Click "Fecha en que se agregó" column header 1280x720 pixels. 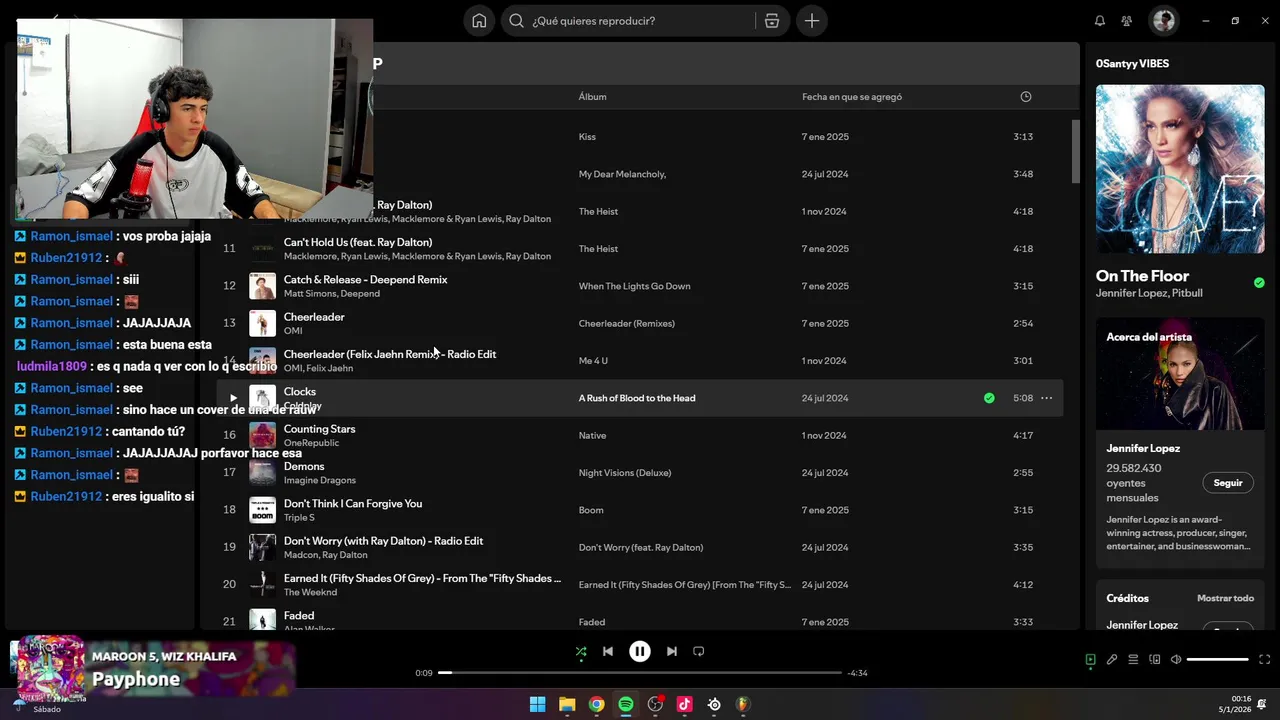coord(852,97)
